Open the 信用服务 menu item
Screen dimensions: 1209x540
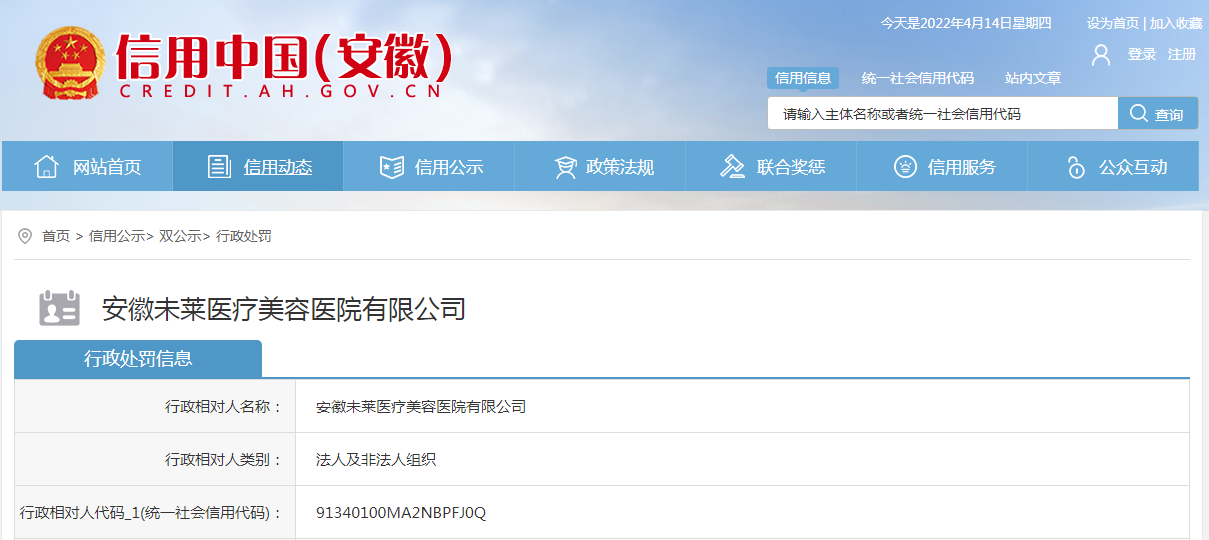[x=942, y=166]
